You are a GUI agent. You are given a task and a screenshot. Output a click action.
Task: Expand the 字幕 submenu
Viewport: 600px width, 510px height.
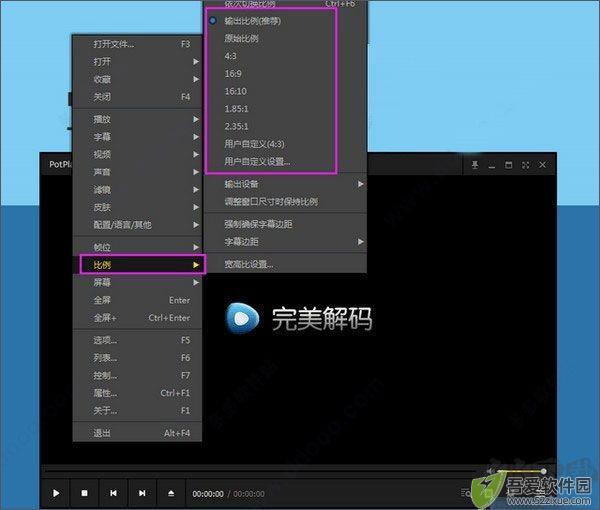tap(137, 137)
